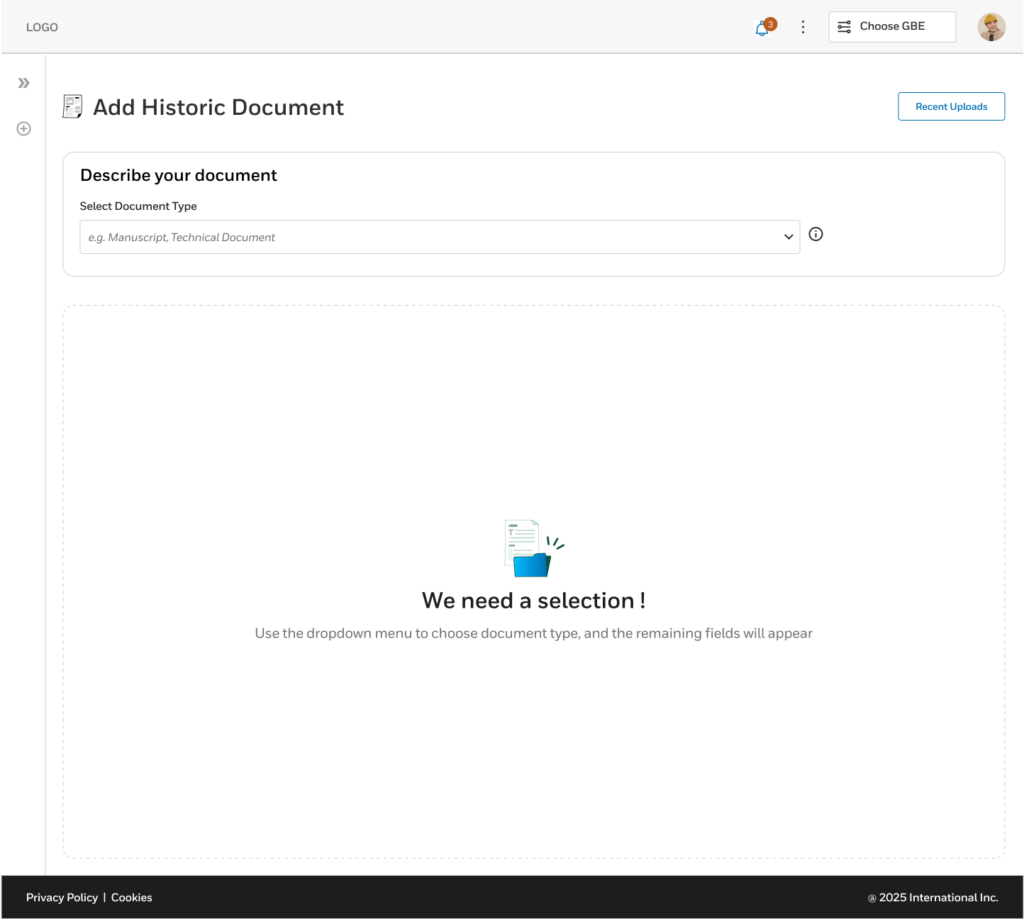Open the Privacy Policy link
The width and height of the screenshot is (1024, 919).
pos(62,897)
